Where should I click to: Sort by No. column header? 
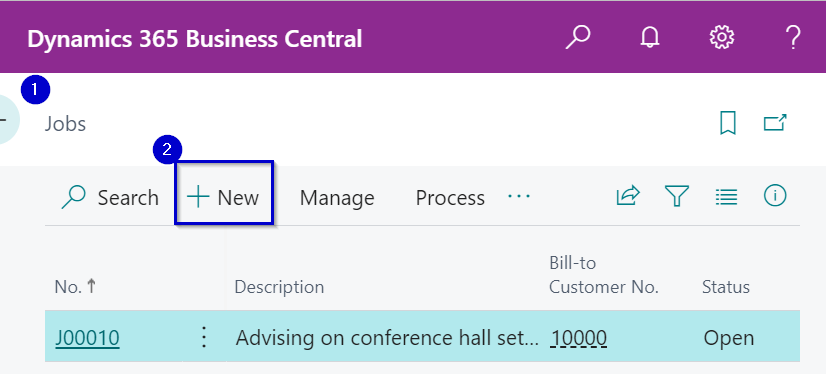pos(76,287)
